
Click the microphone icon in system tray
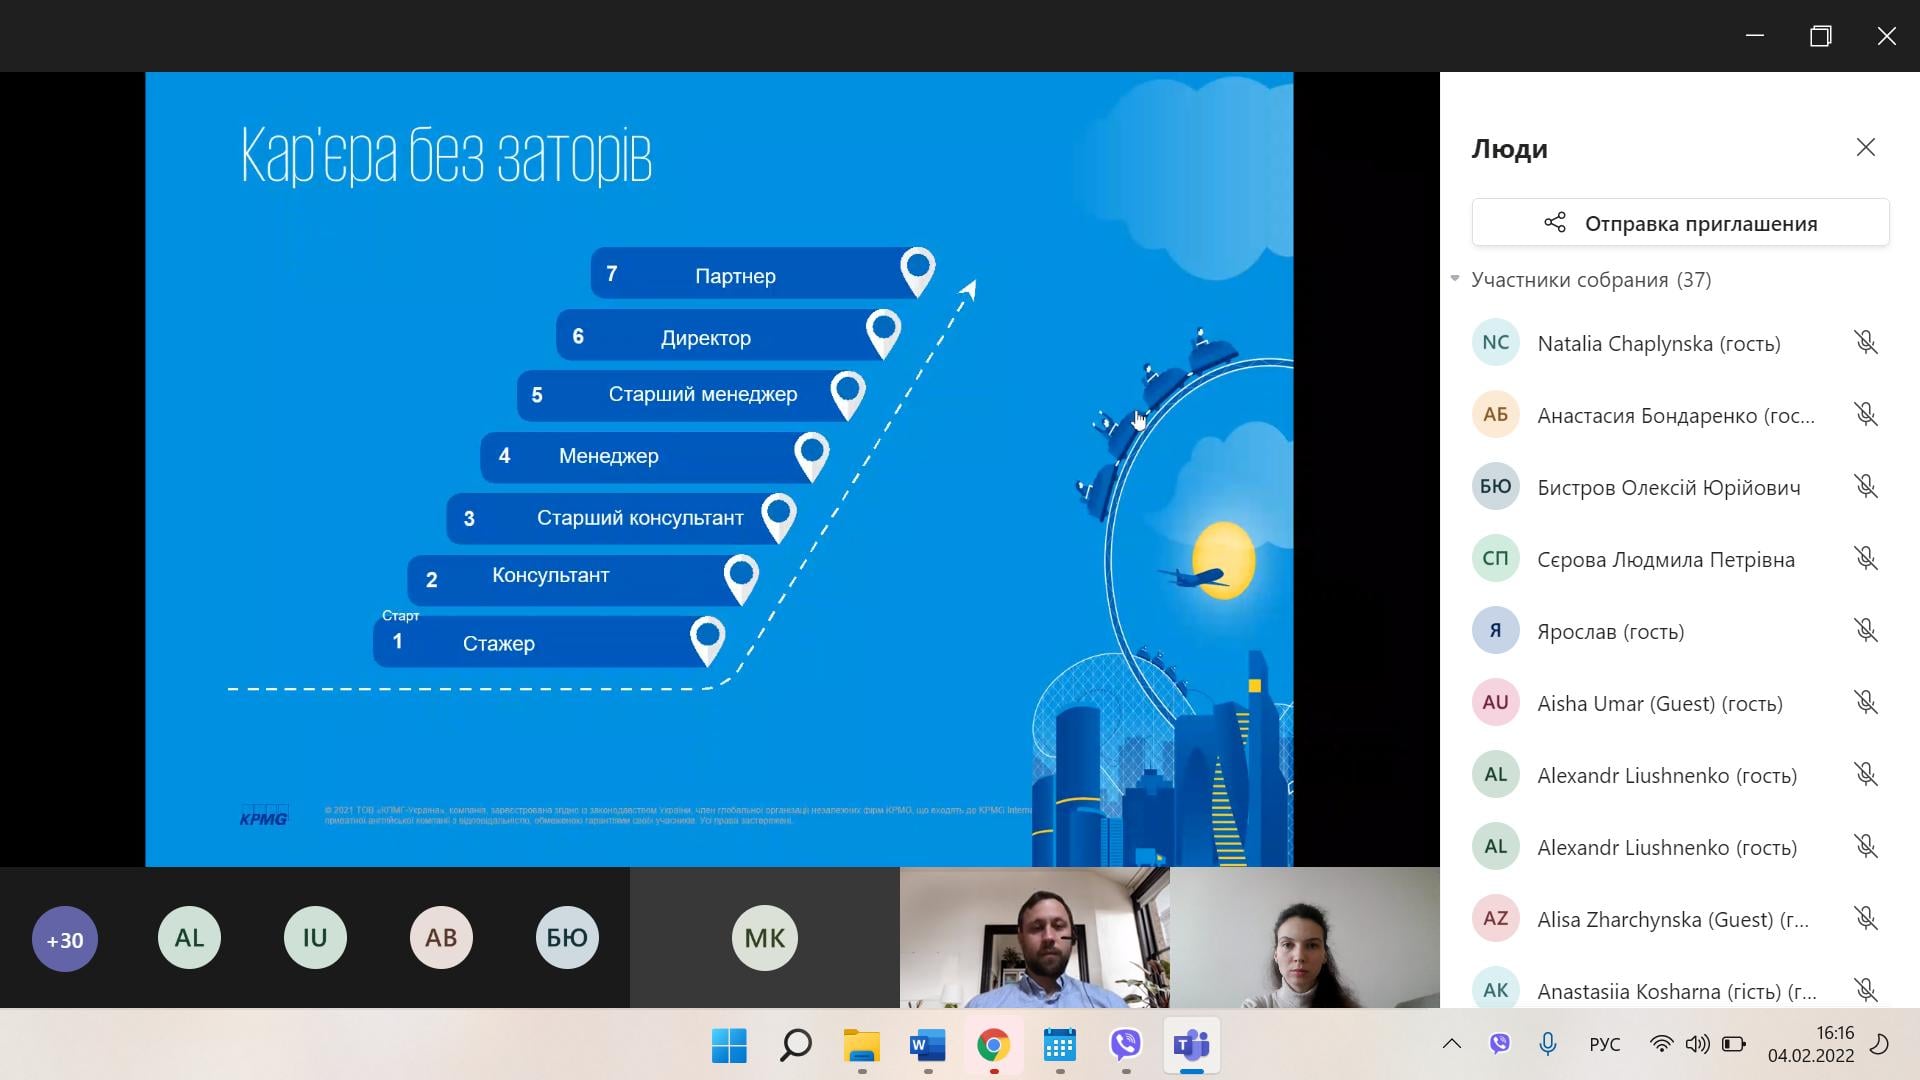1547,1044
